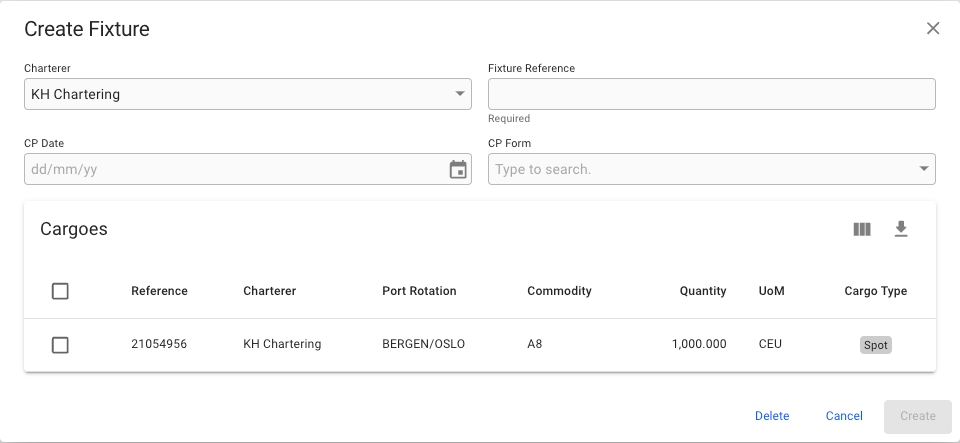Viewport: 960px width, 443px height.
Task: Click the download icon in Cargoes panel
Action: point(901,229)
